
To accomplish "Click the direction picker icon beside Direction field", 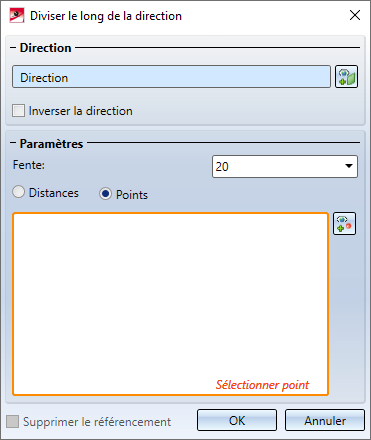I will point(346,77).
